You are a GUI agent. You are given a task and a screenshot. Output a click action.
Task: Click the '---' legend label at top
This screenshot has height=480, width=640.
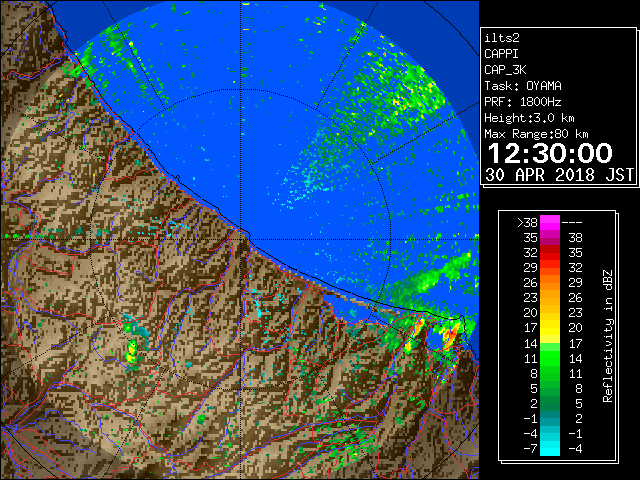[x=572, y=223]
